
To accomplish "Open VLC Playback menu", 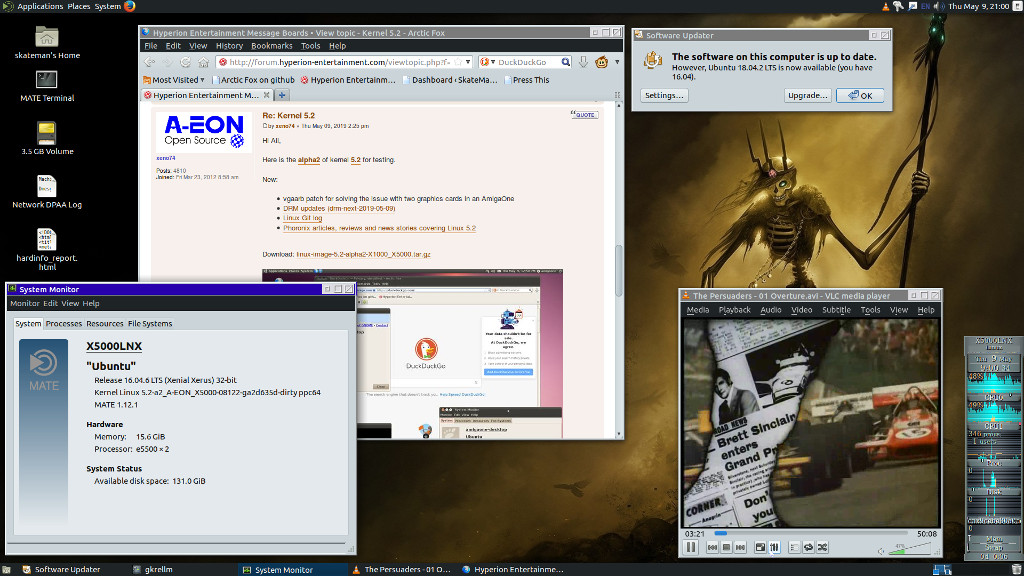I will tap(735, 310).
